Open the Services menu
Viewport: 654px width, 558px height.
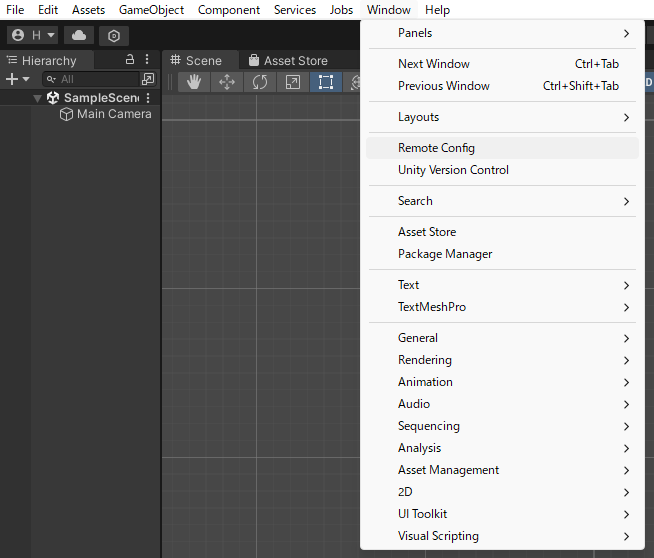(295, 10)
